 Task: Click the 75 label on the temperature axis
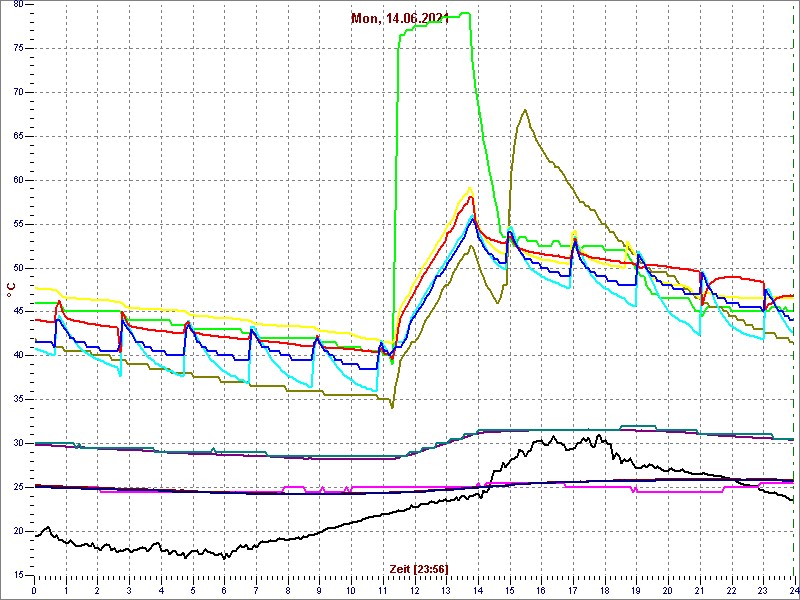click(x=19, y=48)
